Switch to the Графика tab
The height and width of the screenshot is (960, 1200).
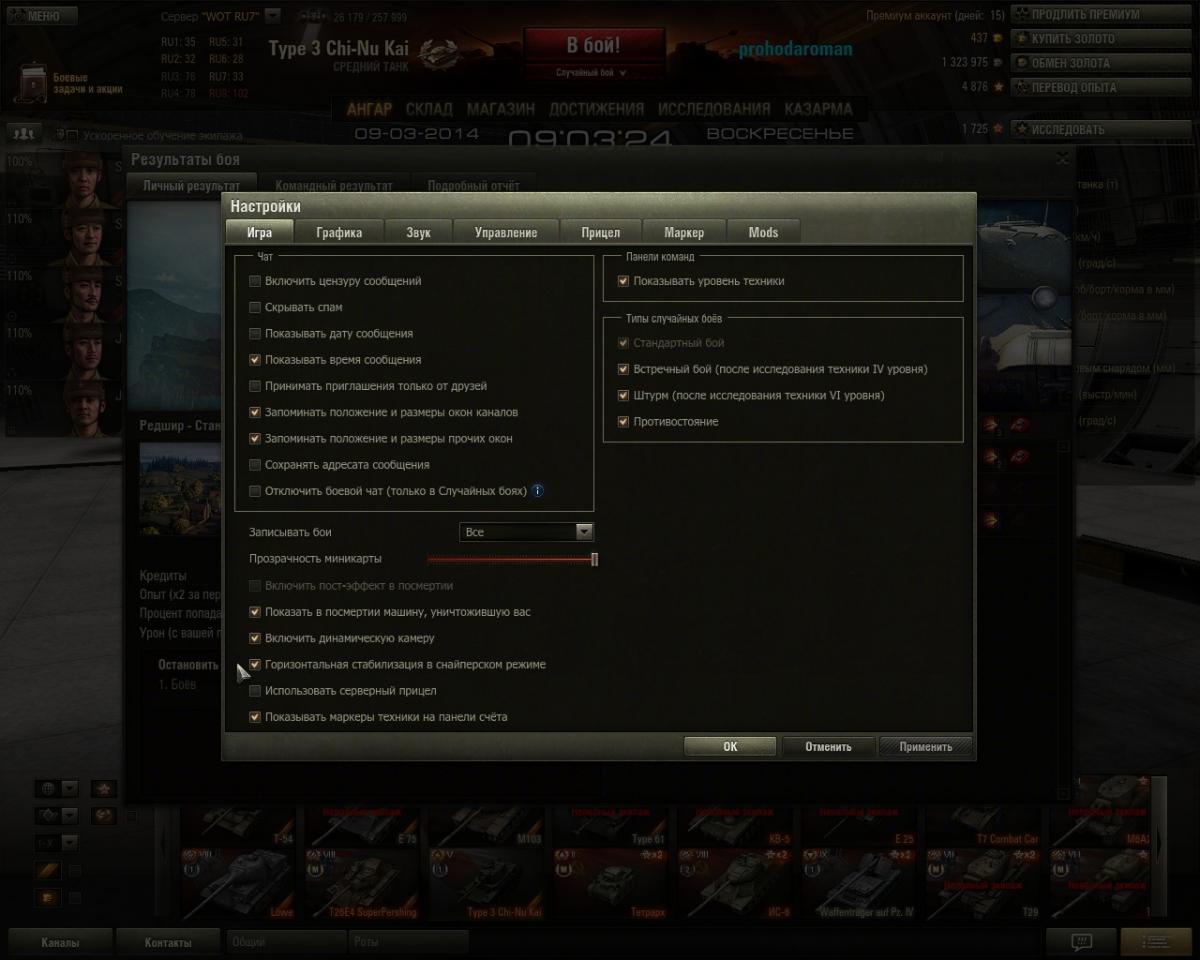(339, 232)
